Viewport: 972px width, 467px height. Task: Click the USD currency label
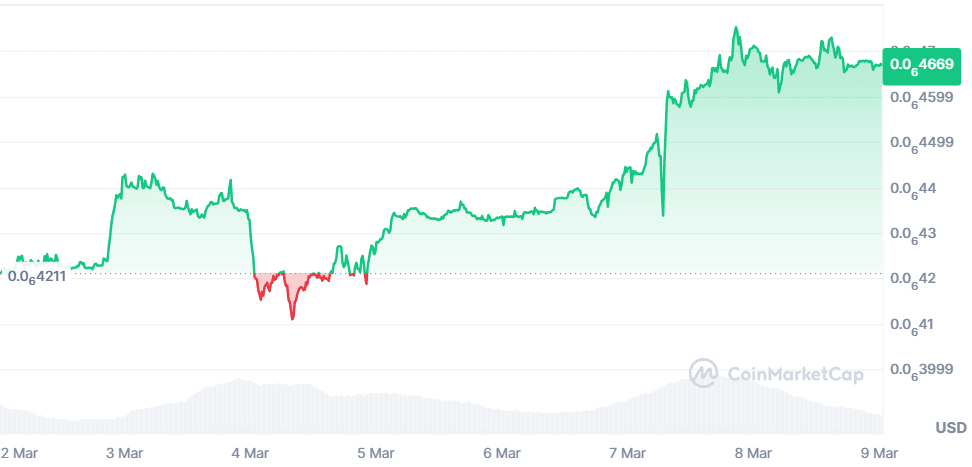pyautogui.click(x=950, y=428)
